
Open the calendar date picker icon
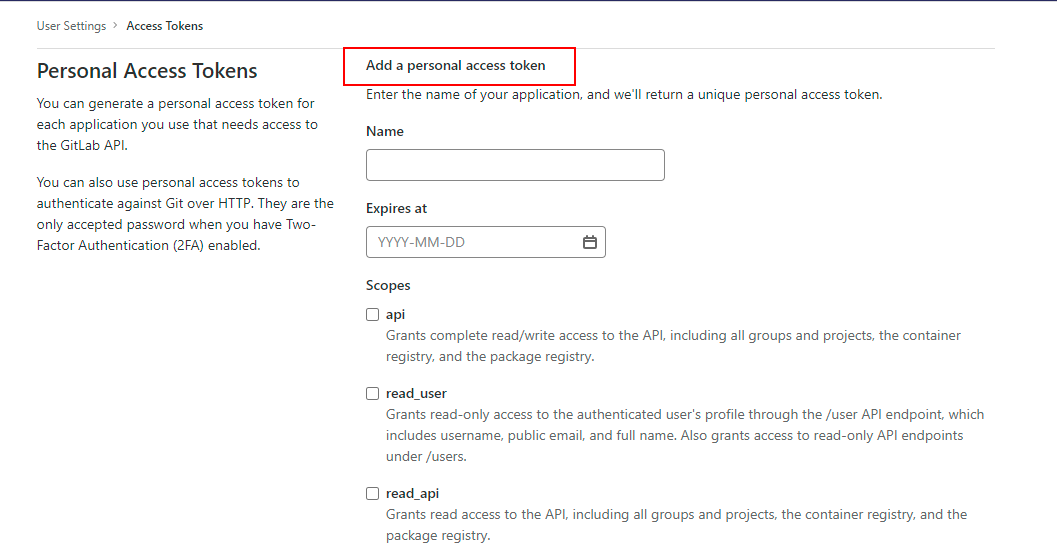(x=590, y=242)
